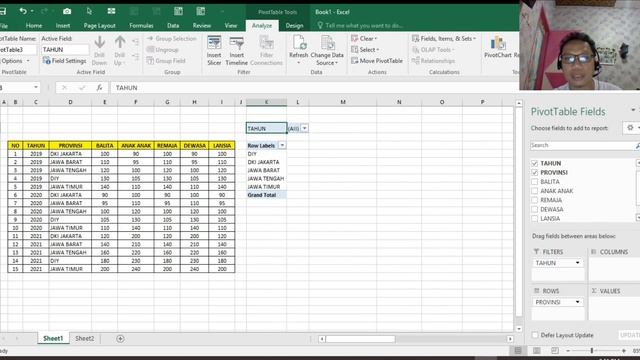Image resolution: width=640 pixels, height=360 pixels.
Task: Check the DEWASA field checkbox
Action: (x=534, y=209)
